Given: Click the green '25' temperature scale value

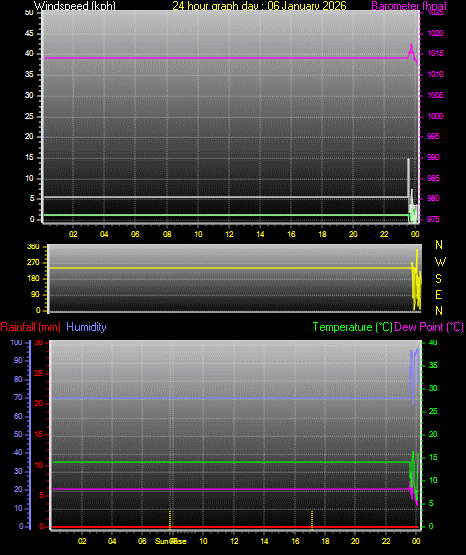Looking at the screenshot, I should coord(433,411).
